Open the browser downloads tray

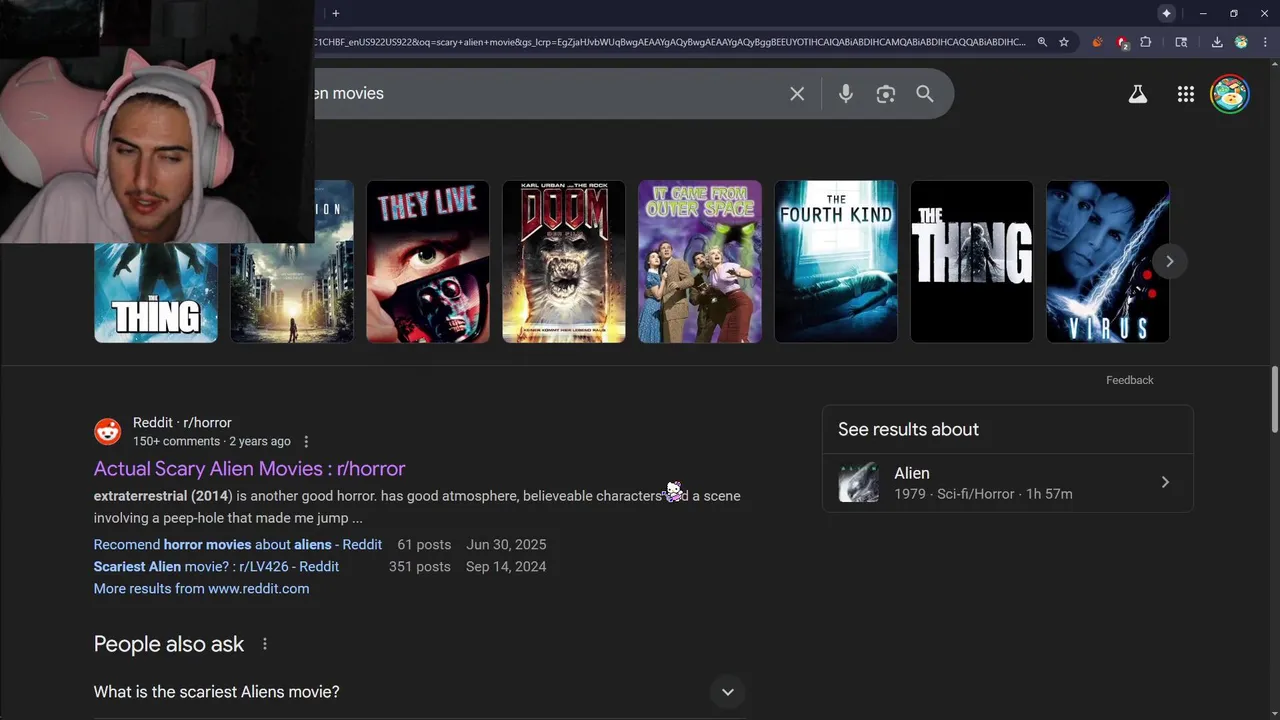coord(1217,42)
